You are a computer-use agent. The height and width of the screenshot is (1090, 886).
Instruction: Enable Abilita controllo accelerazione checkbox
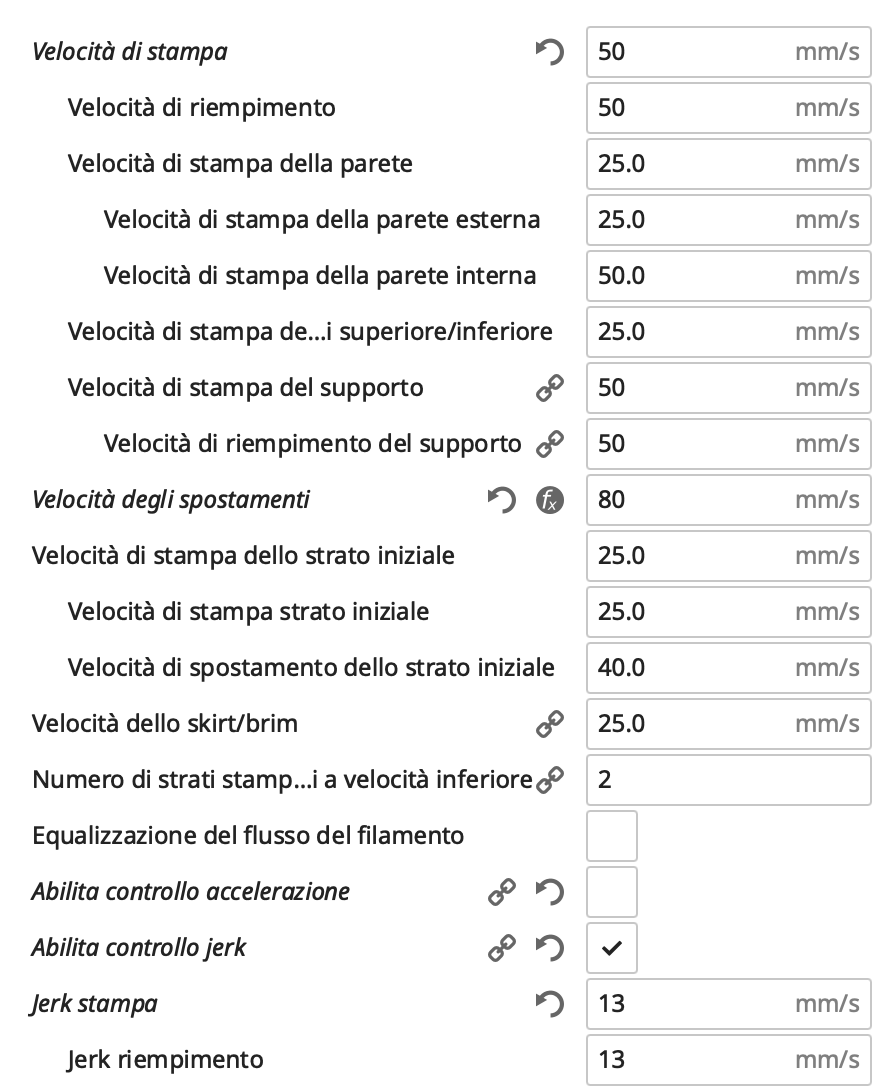[611, 892]
